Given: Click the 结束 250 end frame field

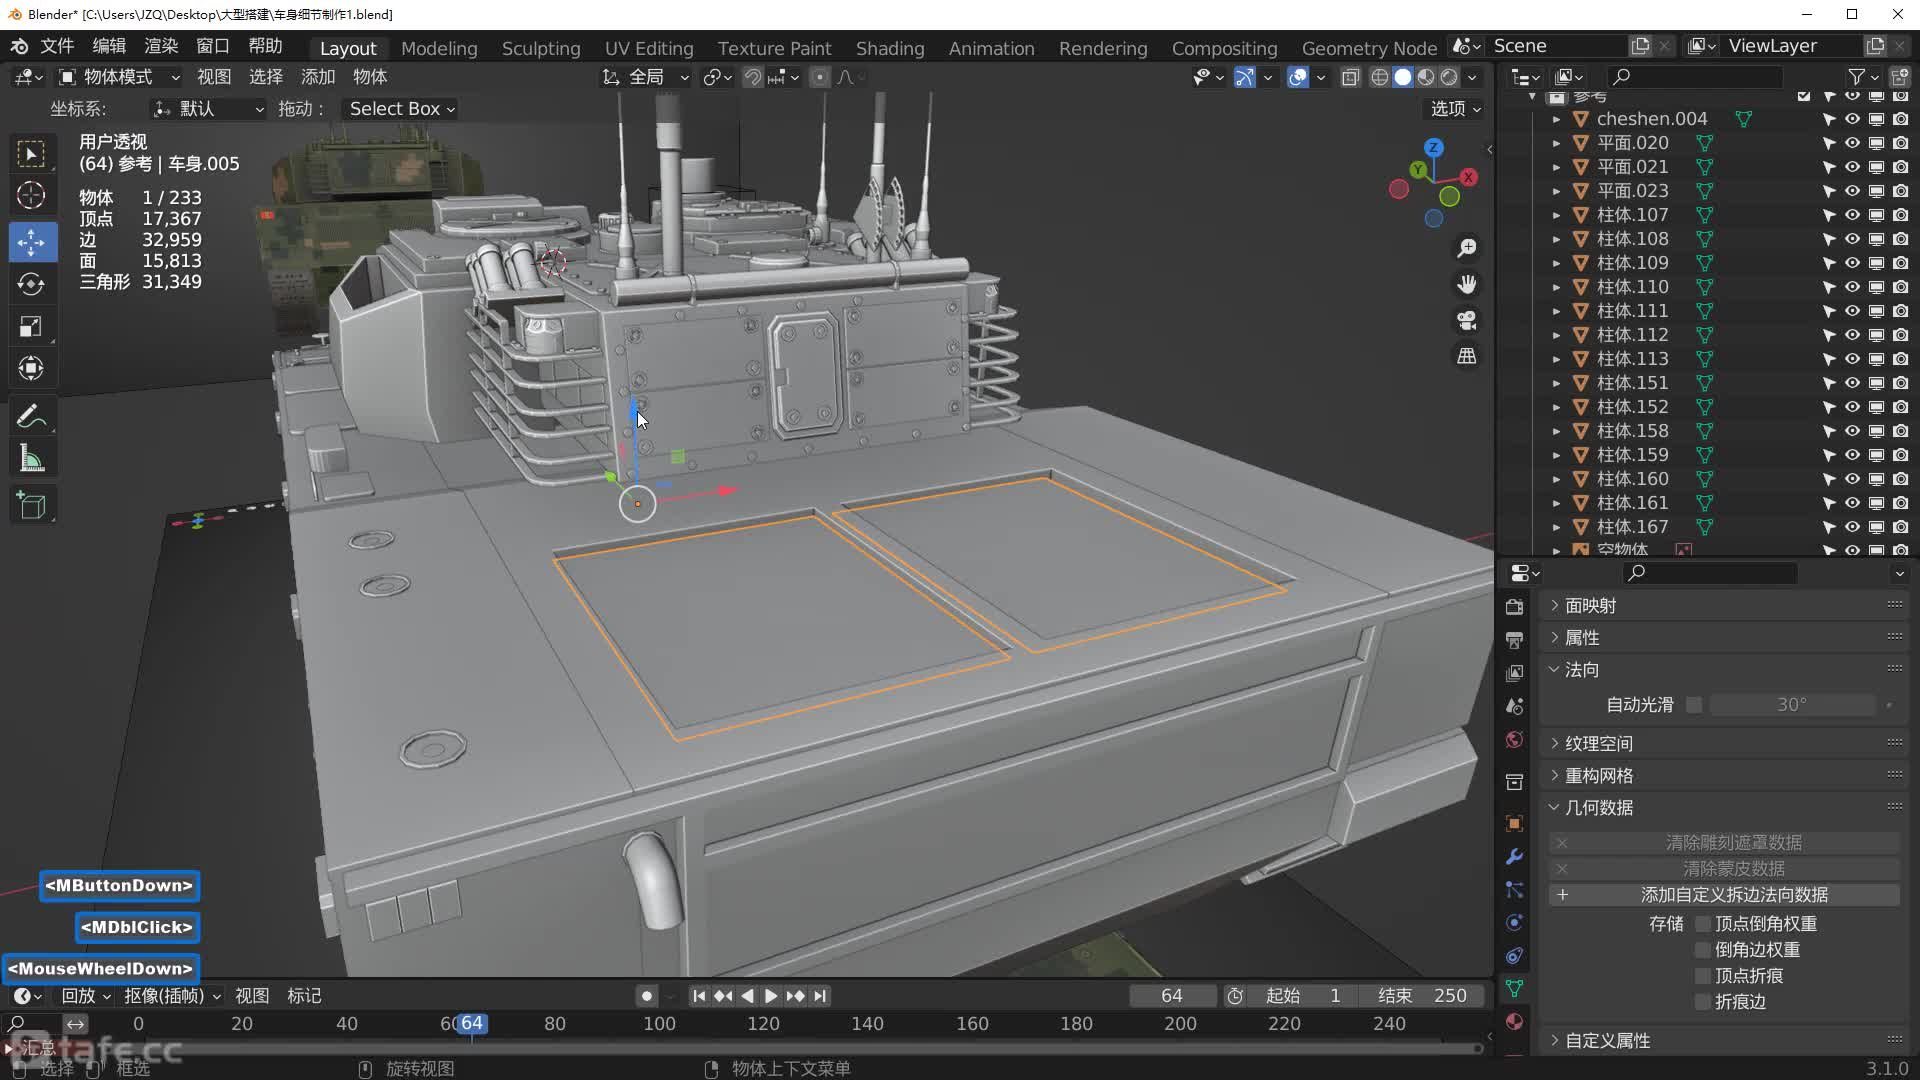Looking at the screenshot, I should pos(1423,996).
